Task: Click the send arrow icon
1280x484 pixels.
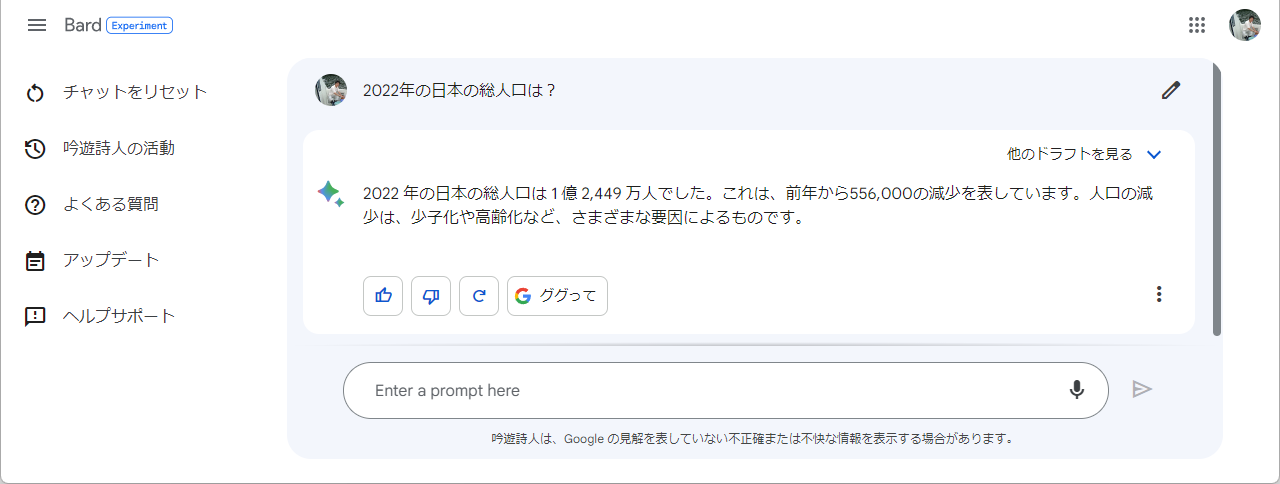Action: tap(1142, 389)
